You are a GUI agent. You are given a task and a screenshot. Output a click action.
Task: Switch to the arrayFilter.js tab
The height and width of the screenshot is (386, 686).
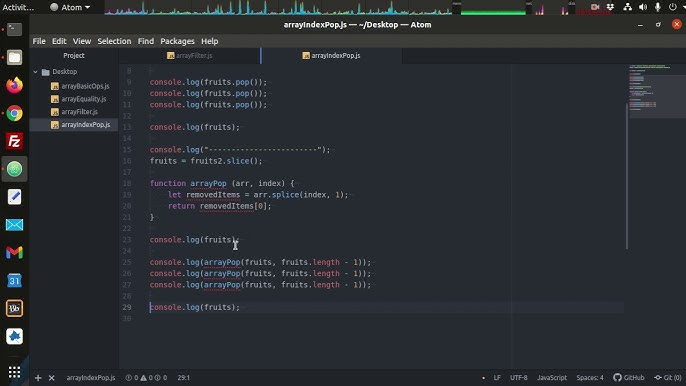(189, 56)
